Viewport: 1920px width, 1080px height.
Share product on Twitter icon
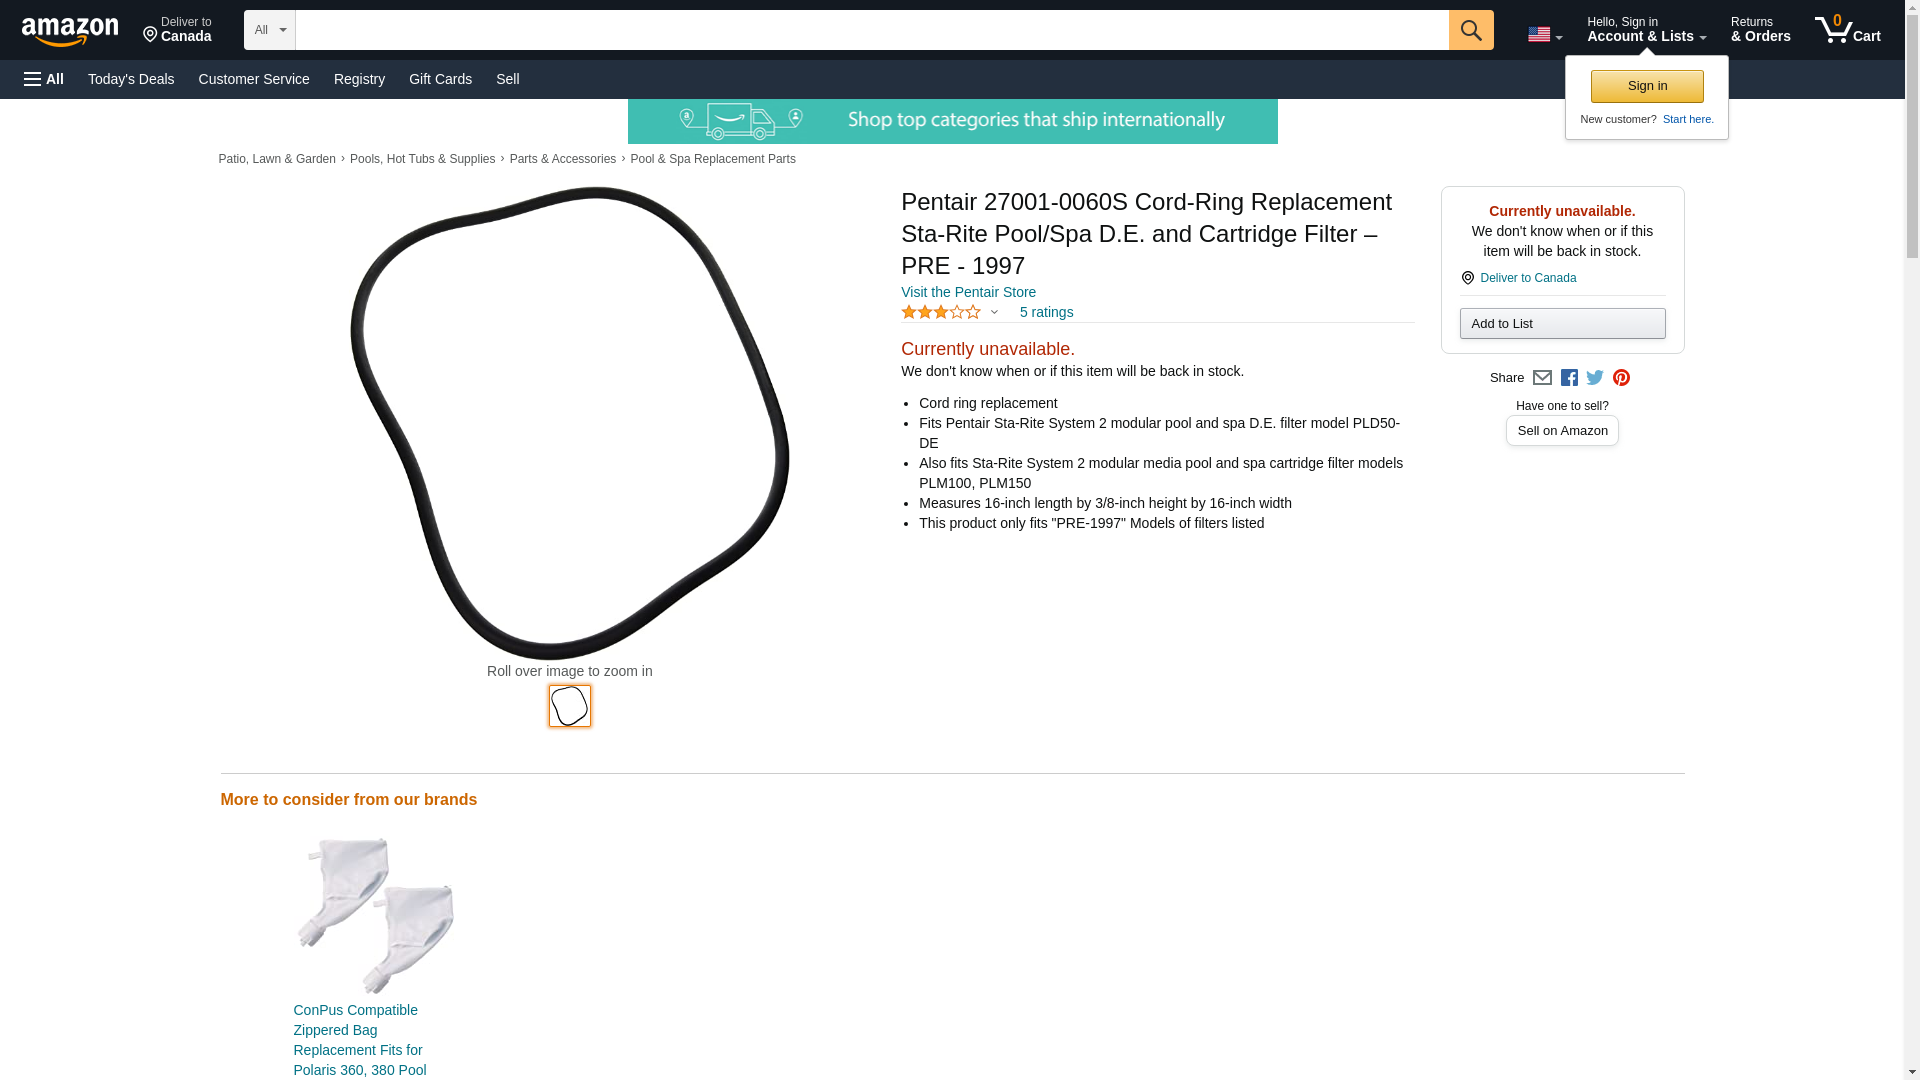pos(1595,378)
